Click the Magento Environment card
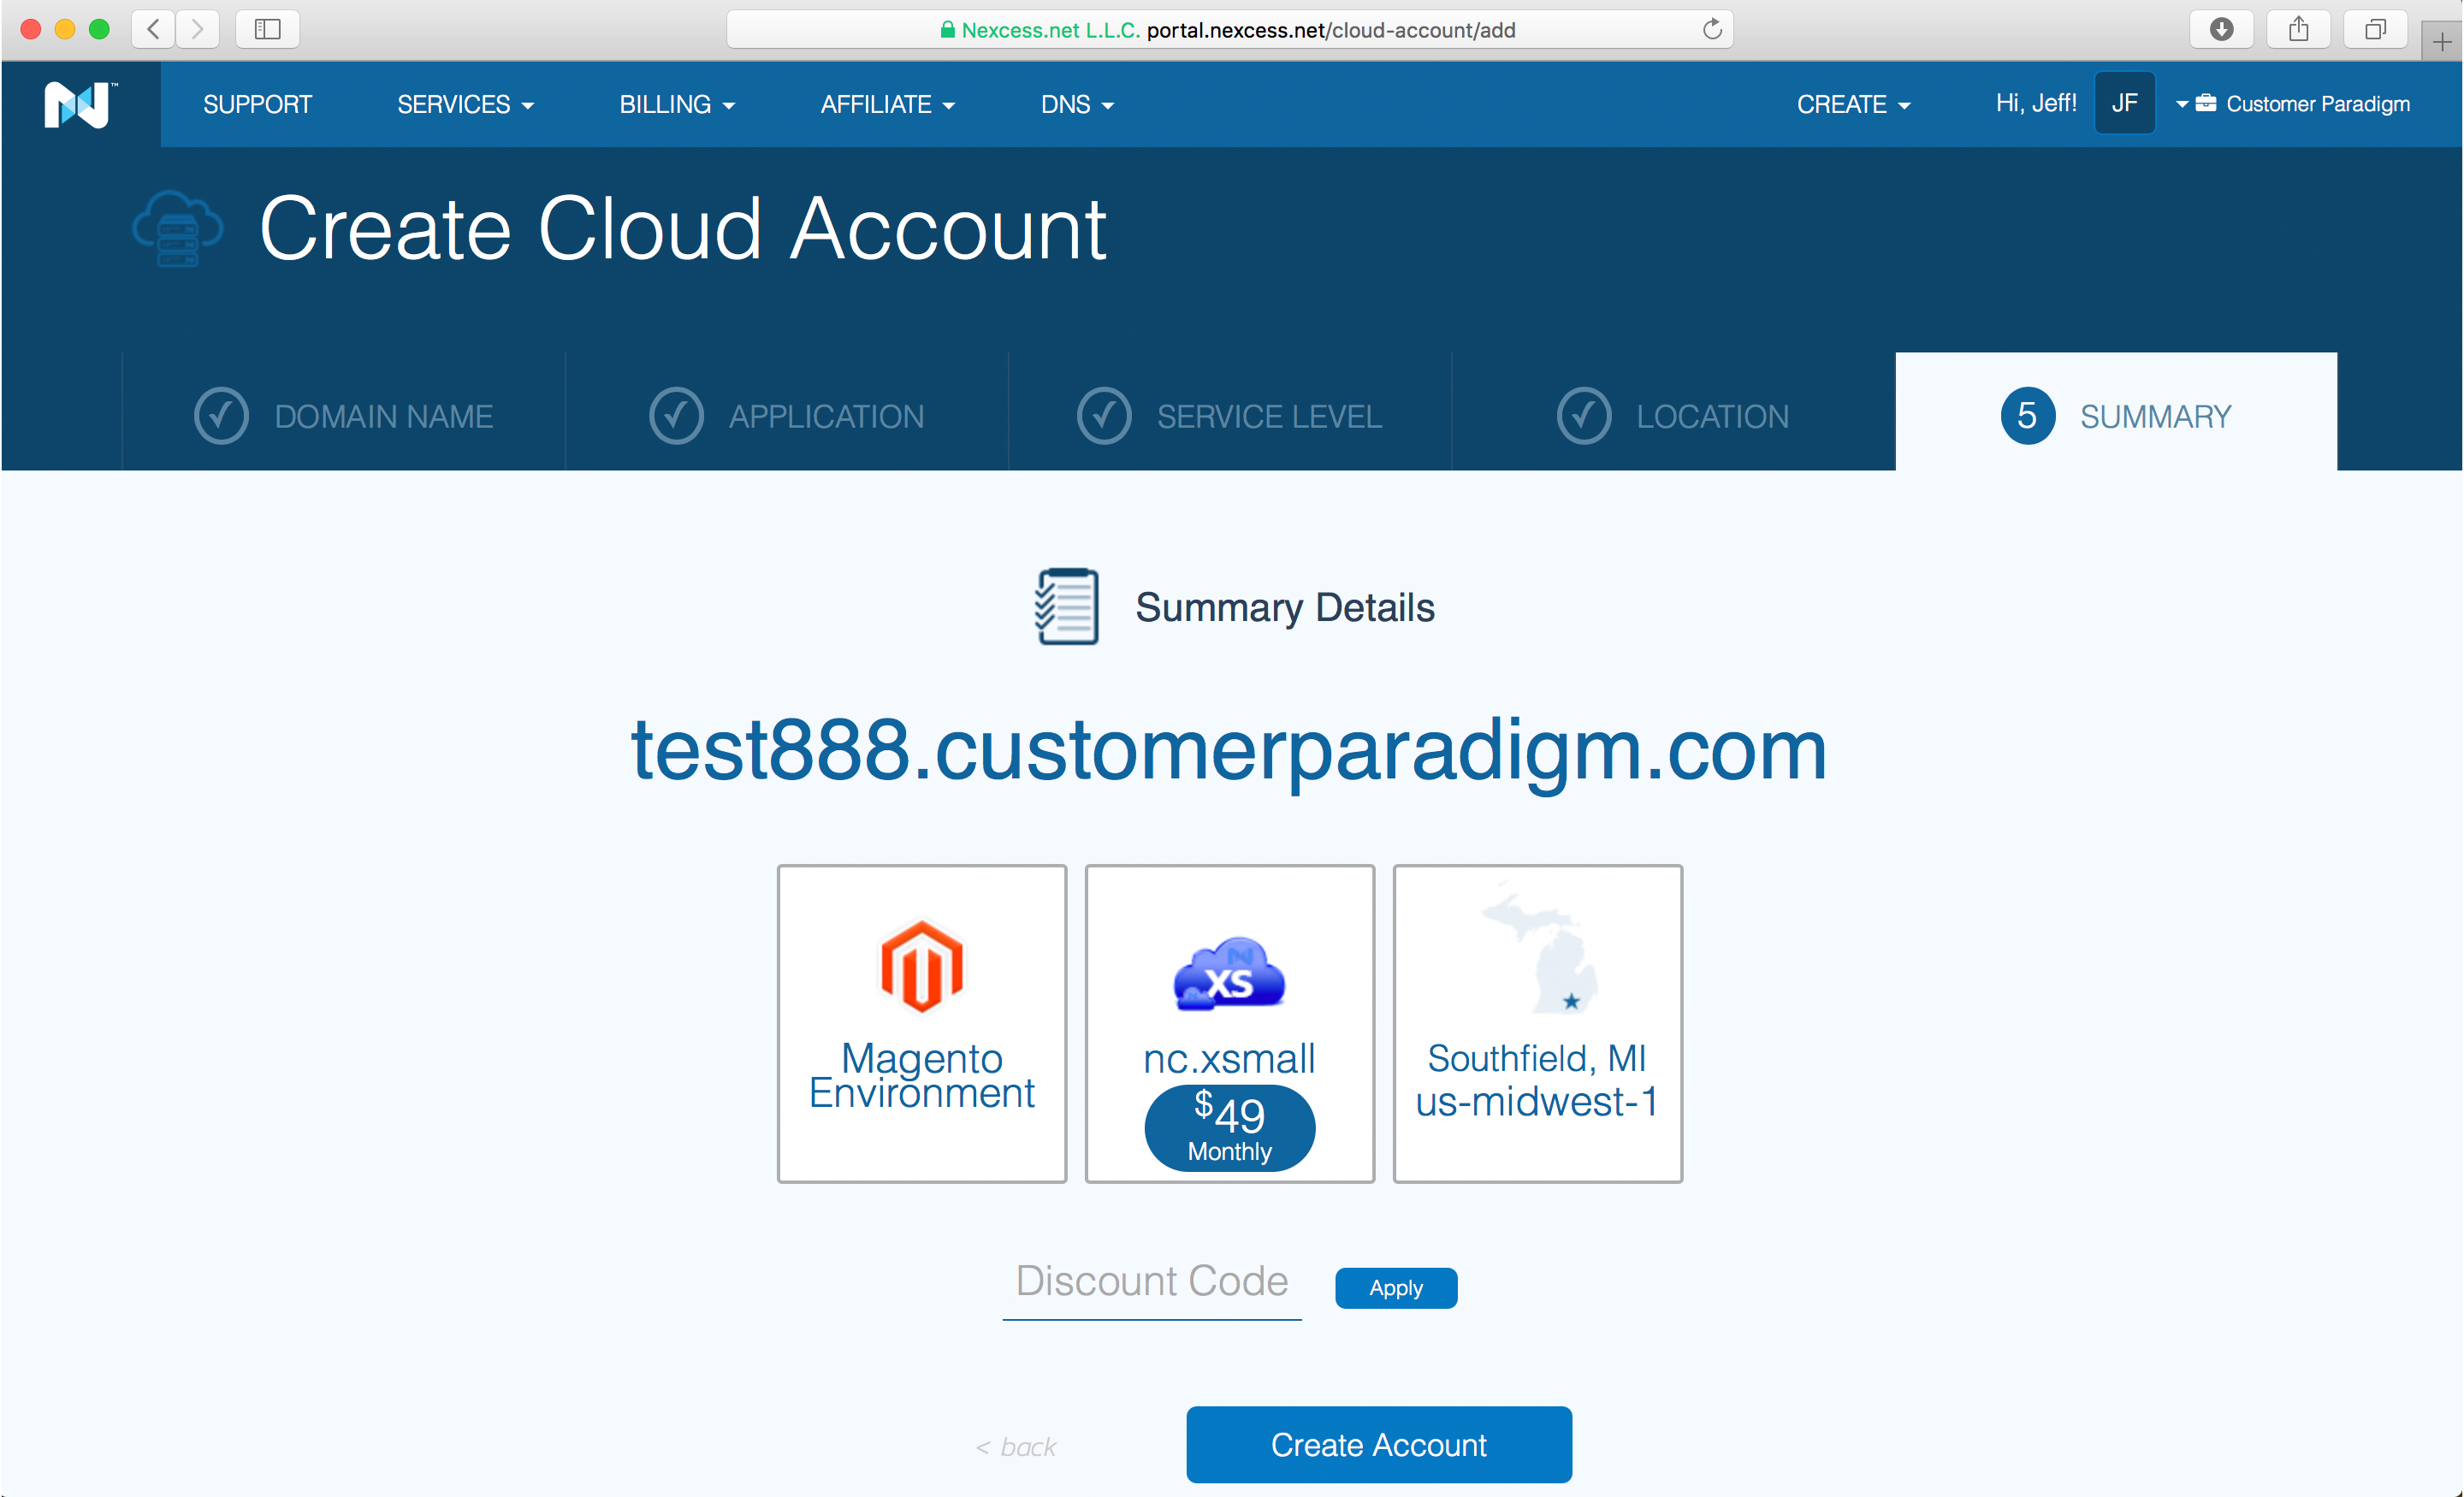 [x=922, y=1023]
